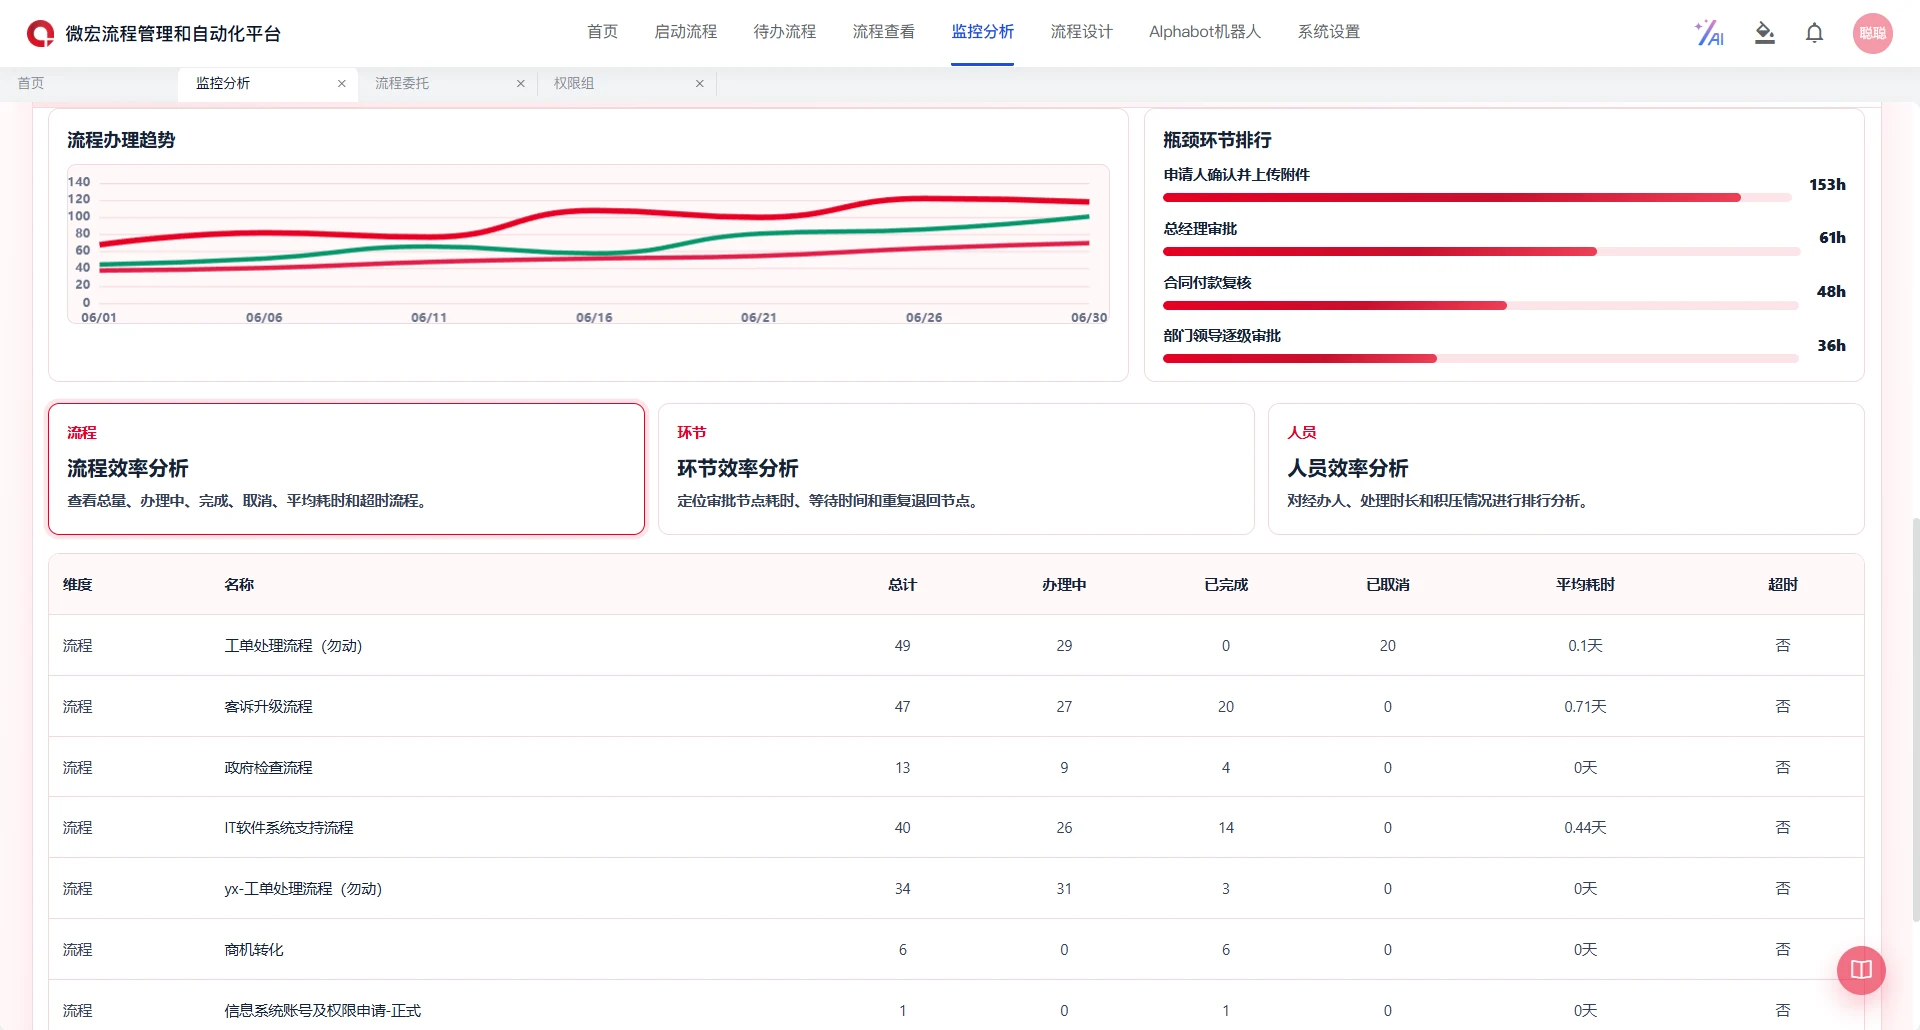
Task: Go to 首页 in top navigation
Action: click(602, 32)
